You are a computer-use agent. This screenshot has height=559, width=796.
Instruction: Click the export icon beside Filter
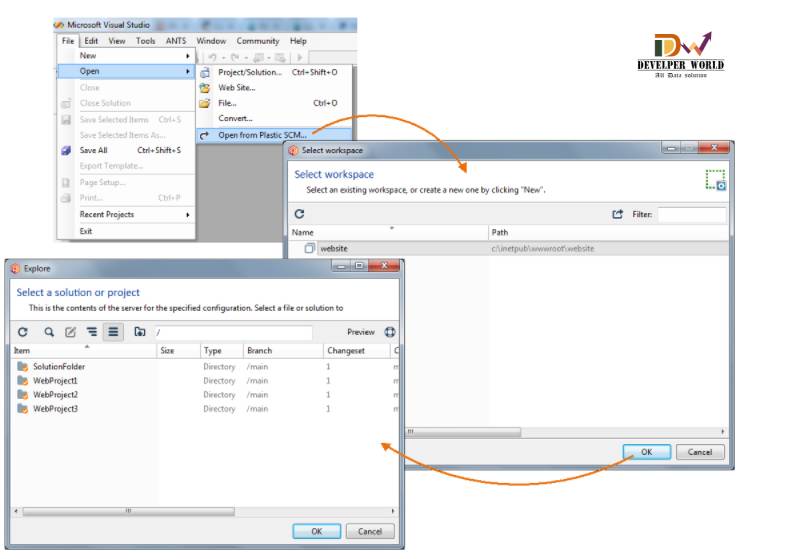pos(617,214)
